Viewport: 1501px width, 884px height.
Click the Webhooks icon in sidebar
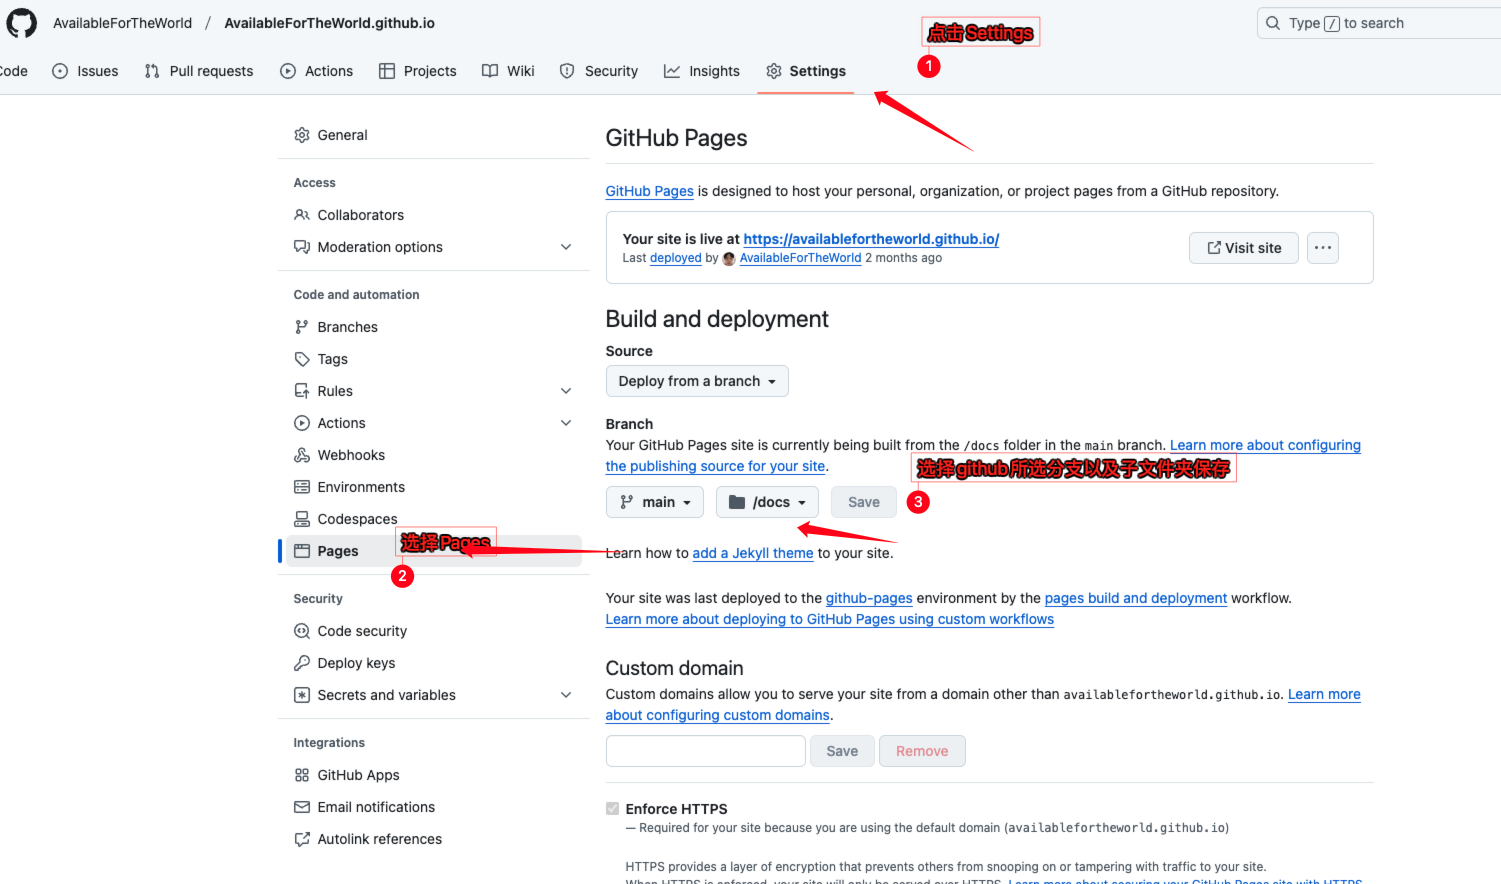[302, 455]
